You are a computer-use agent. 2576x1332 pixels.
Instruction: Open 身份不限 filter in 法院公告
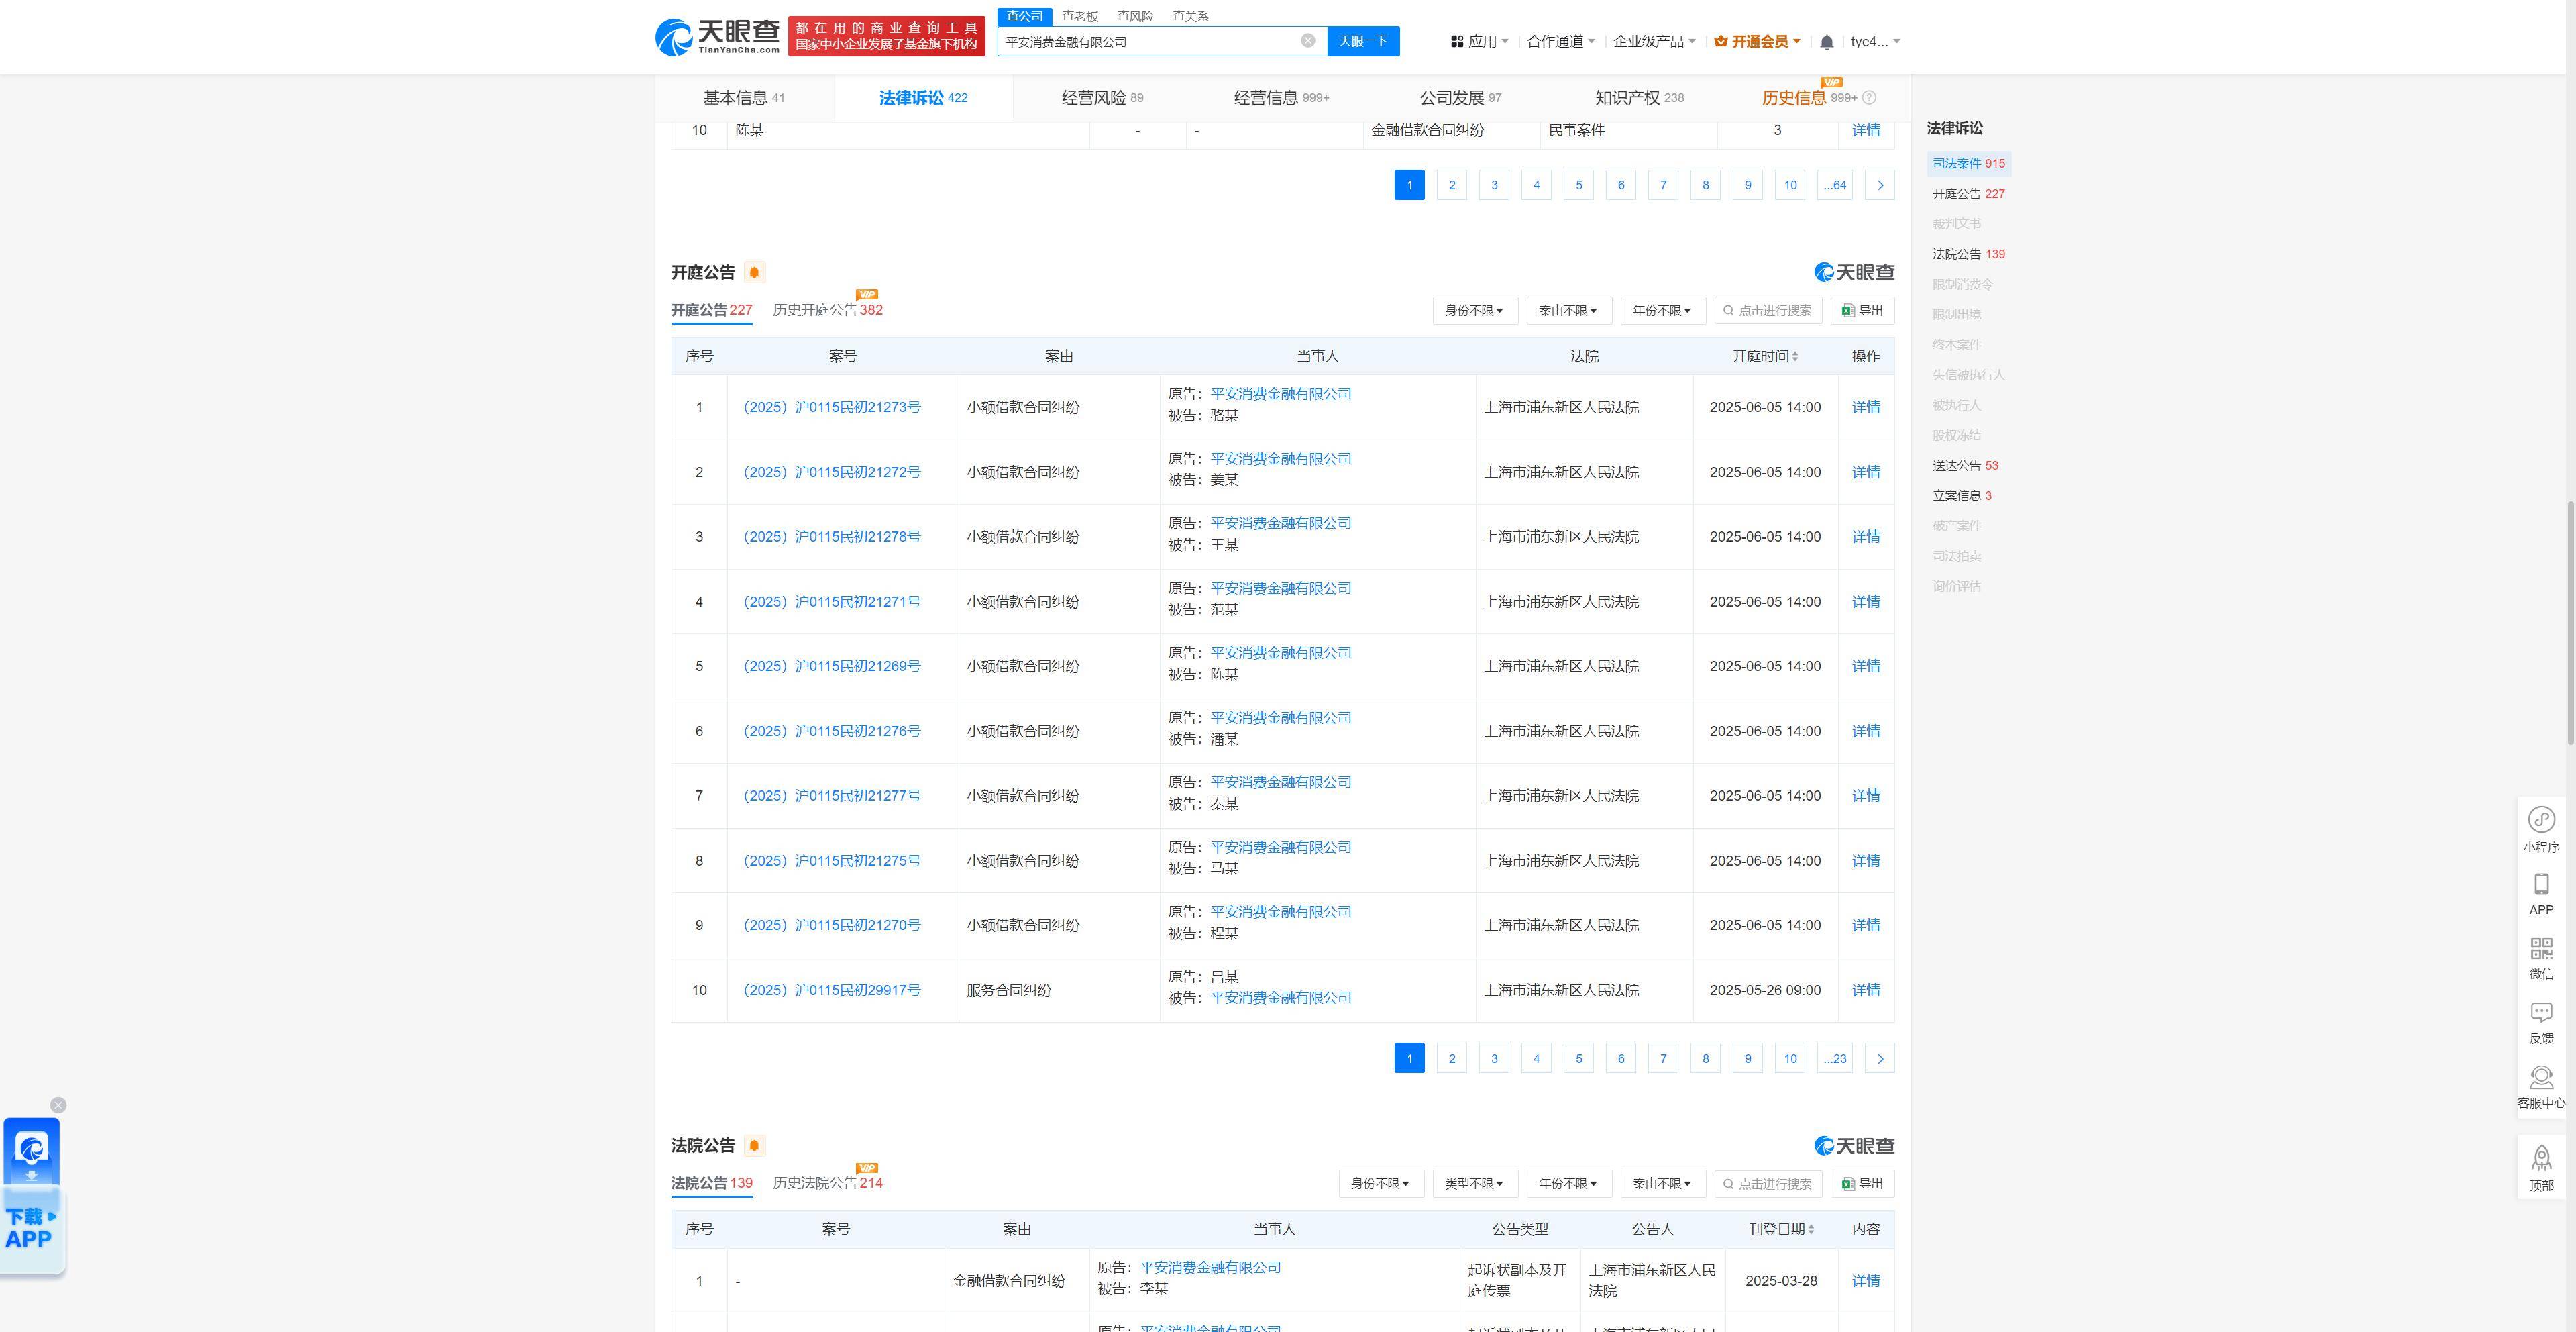tap(1381, 1183)
